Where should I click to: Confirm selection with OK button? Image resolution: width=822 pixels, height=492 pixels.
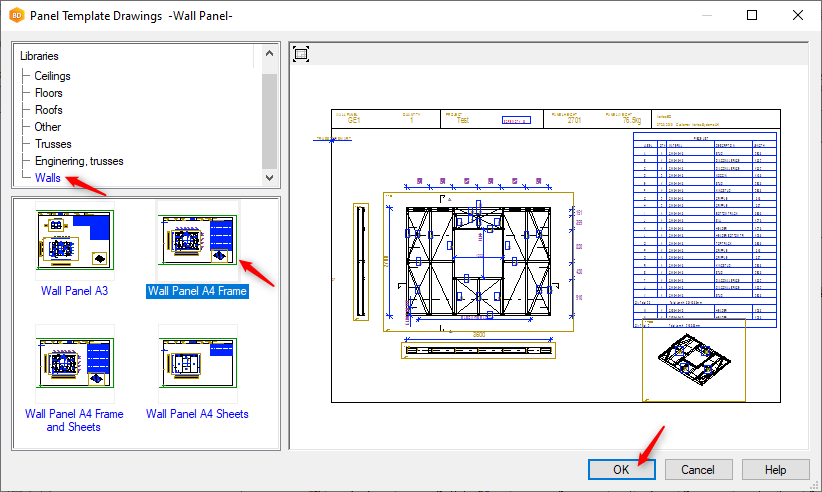click(622, 469)
